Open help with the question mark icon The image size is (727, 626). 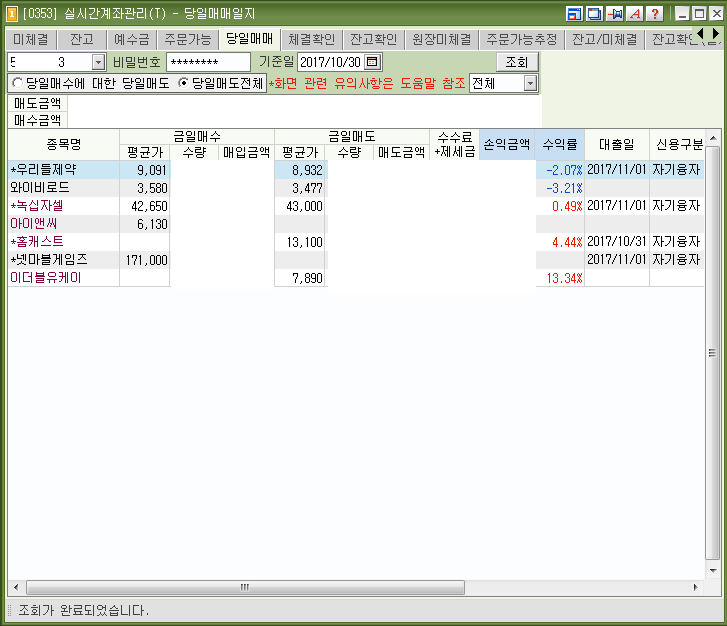655,13
